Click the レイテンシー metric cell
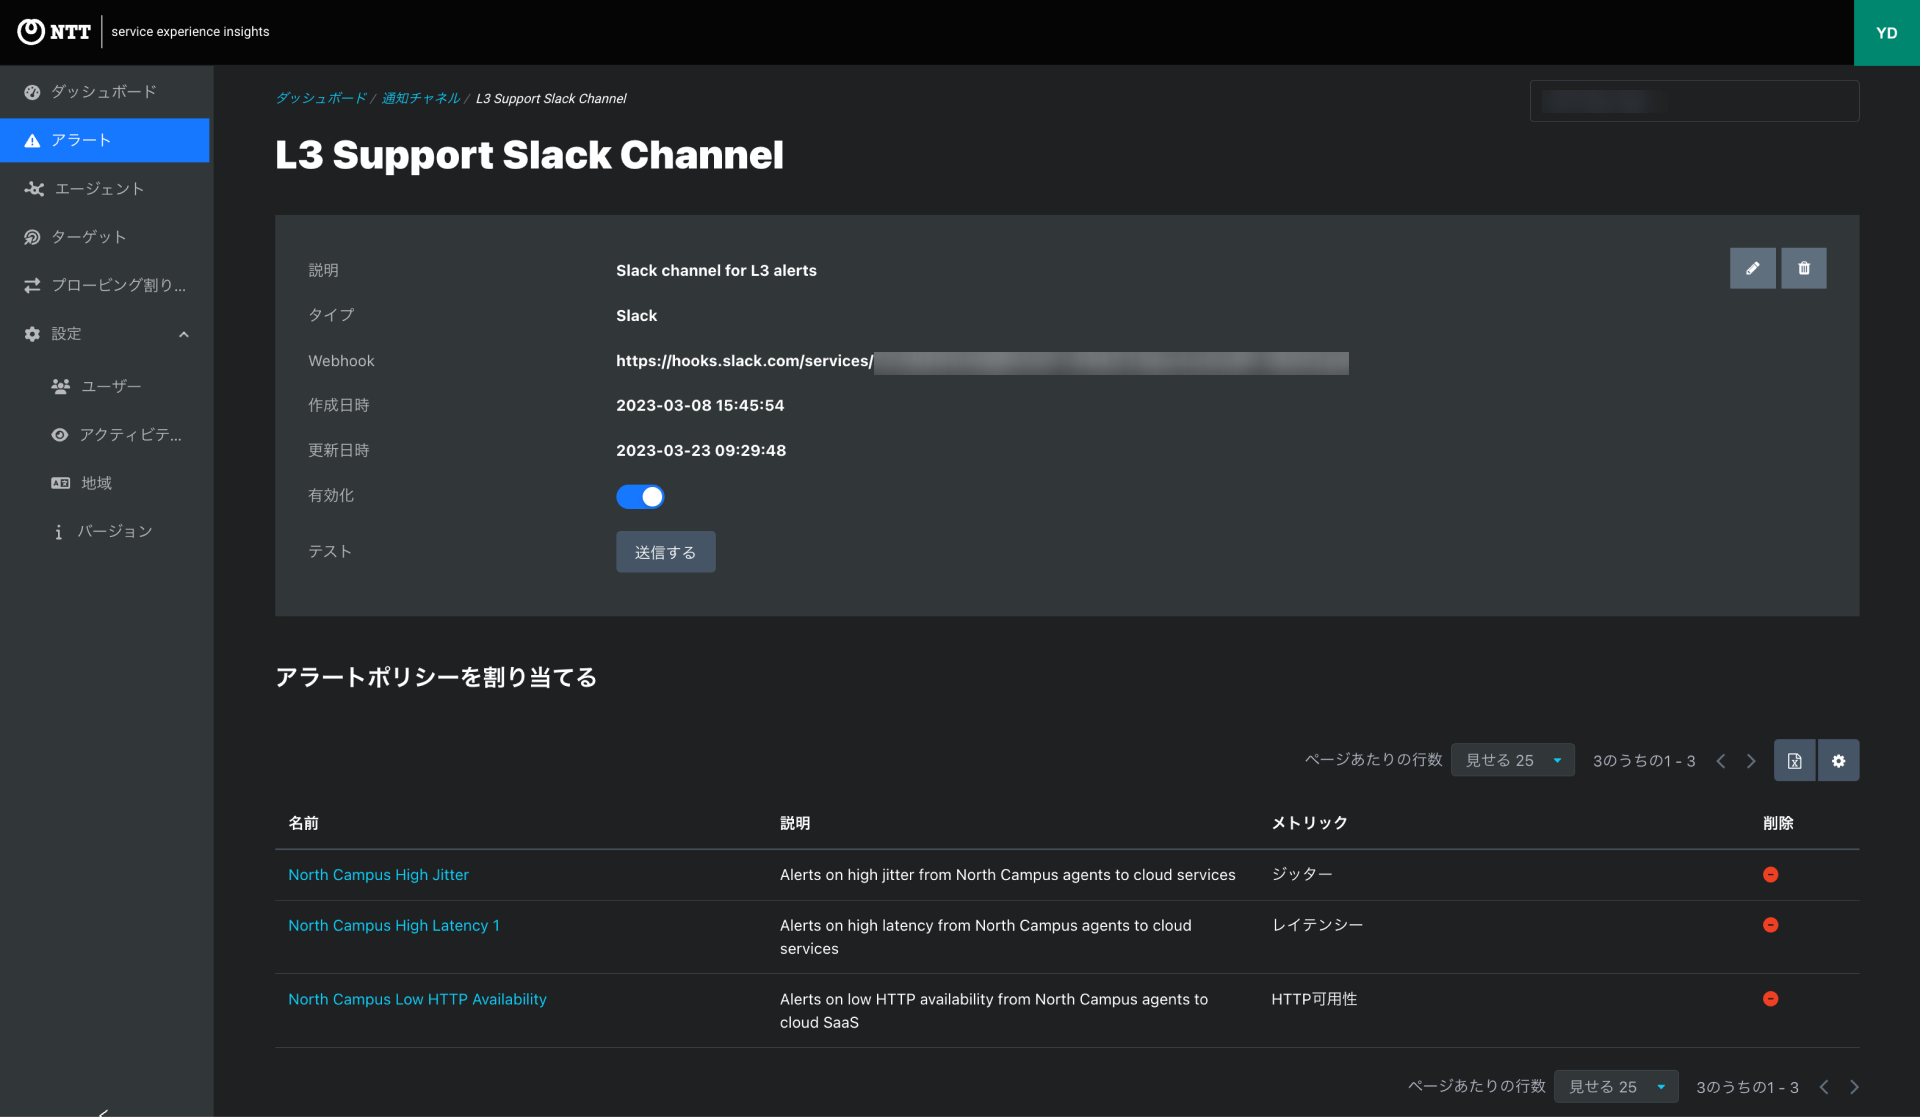The height and width of the screenshot is (1117, 1920). pos(1317,926)
